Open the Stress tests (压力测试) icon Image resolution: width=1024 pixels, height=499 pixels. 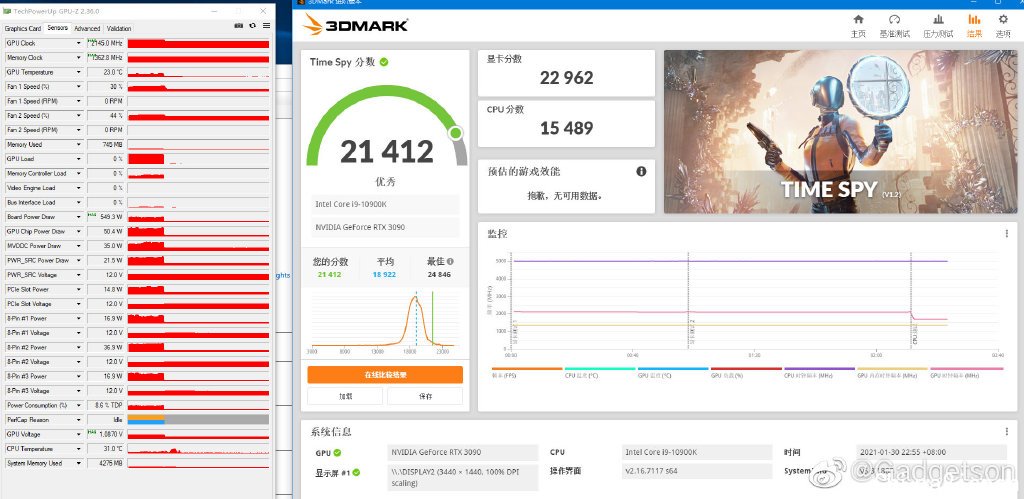pos(938,20)
